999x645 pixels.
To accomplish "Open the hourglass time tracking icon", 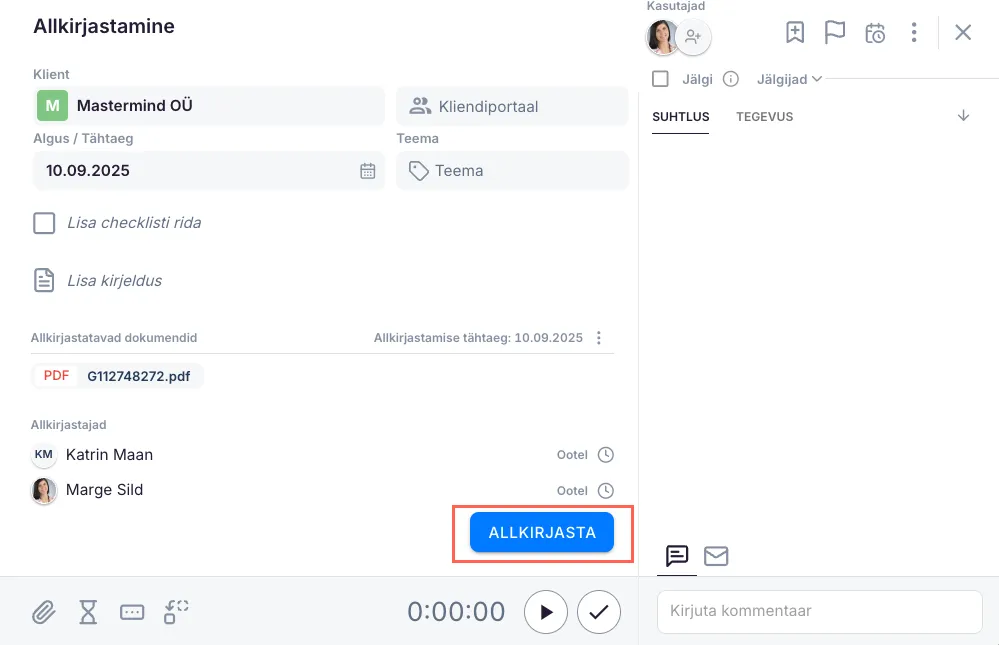I will (x=88, y=612).
